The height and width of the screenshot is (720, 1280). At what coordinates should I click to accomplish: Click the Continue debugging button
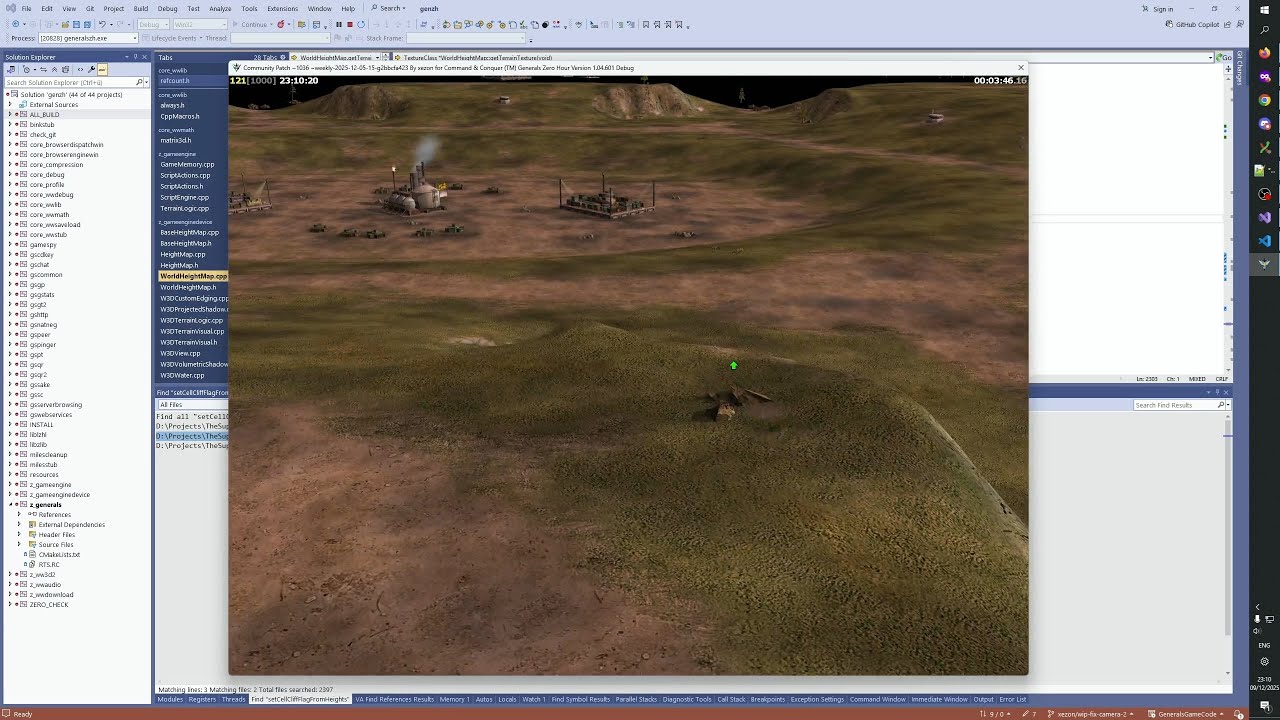click(249, 24)
